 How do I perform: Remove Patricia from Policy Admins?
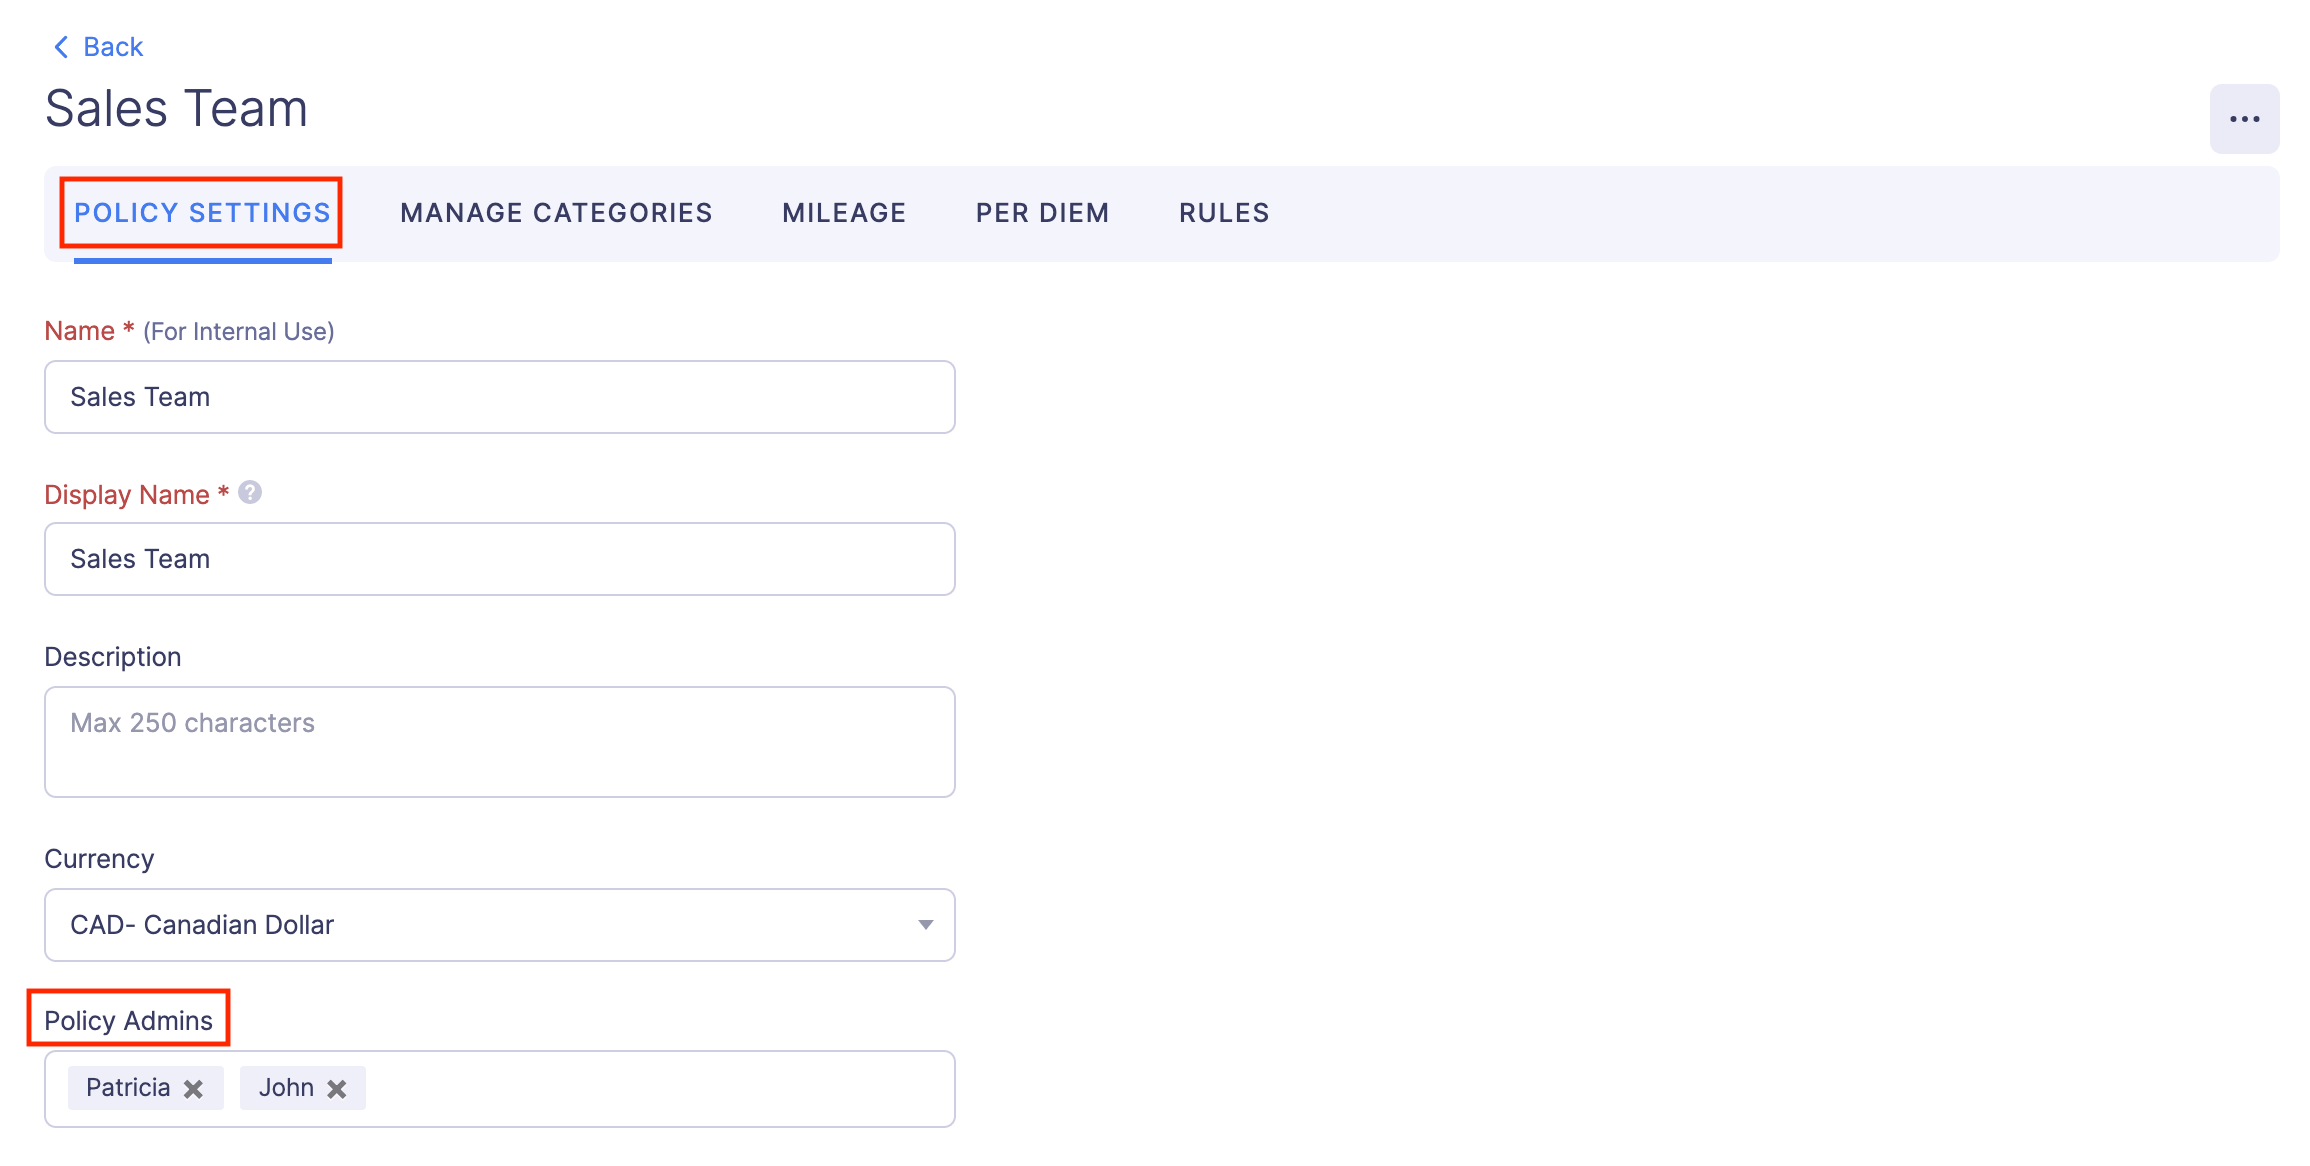194,1088
